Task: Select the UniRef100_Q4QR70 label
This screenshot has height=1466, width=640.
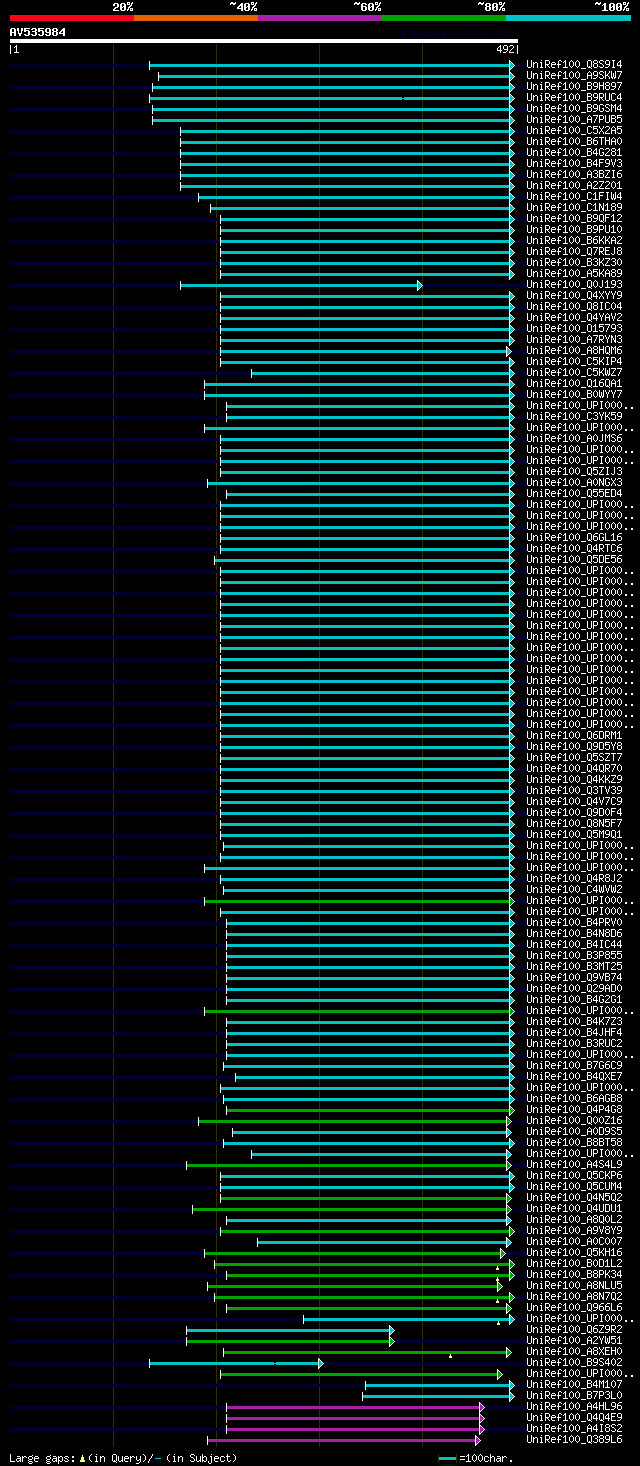Action: [574, 768]
